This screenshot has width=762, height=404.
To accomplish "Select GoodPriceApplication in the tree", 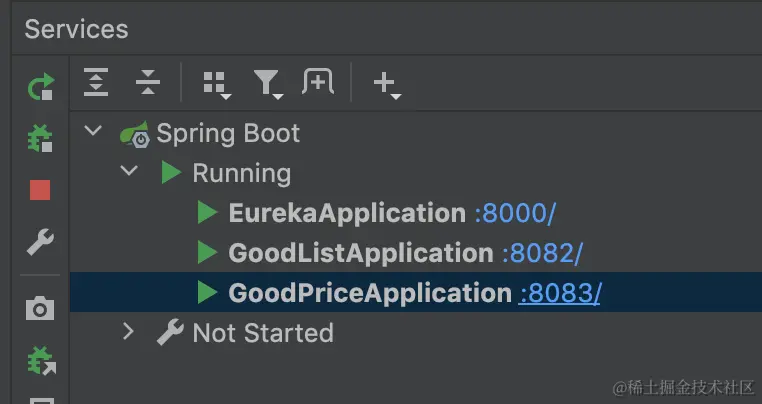I will click(370, 293).
